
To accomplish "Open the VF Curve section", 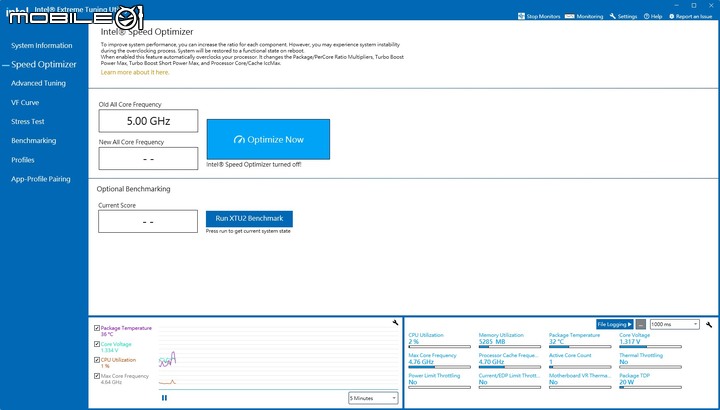I will [25, 102].
